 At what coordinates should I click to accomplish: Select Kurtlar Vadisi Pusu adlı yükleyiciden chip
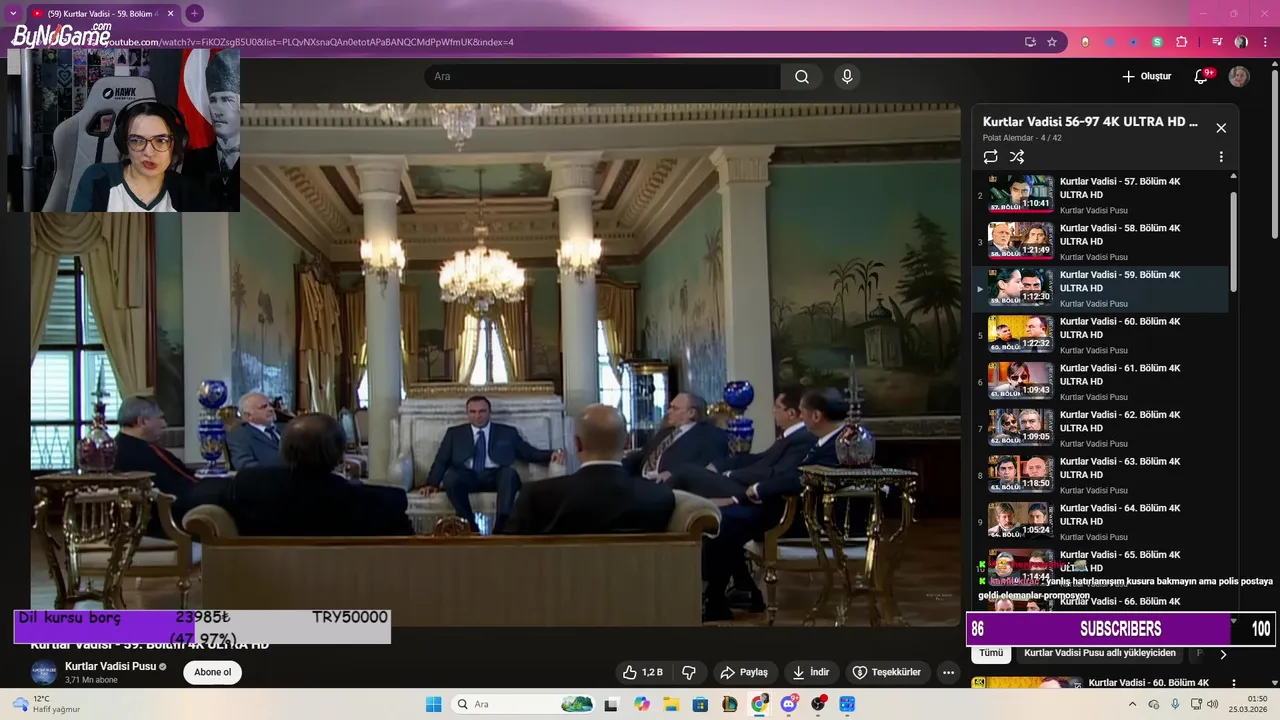click(x=1100, y=653)
